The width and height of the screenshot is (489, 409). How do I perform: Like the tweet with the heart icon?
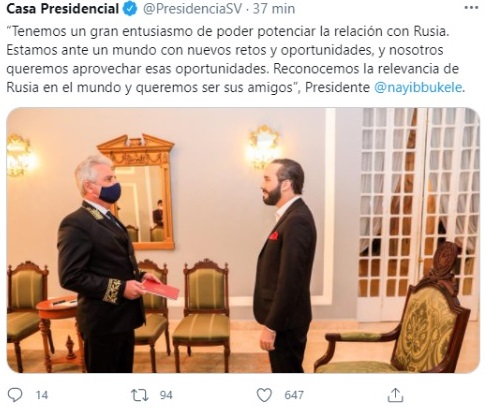[x=264, y=395]
